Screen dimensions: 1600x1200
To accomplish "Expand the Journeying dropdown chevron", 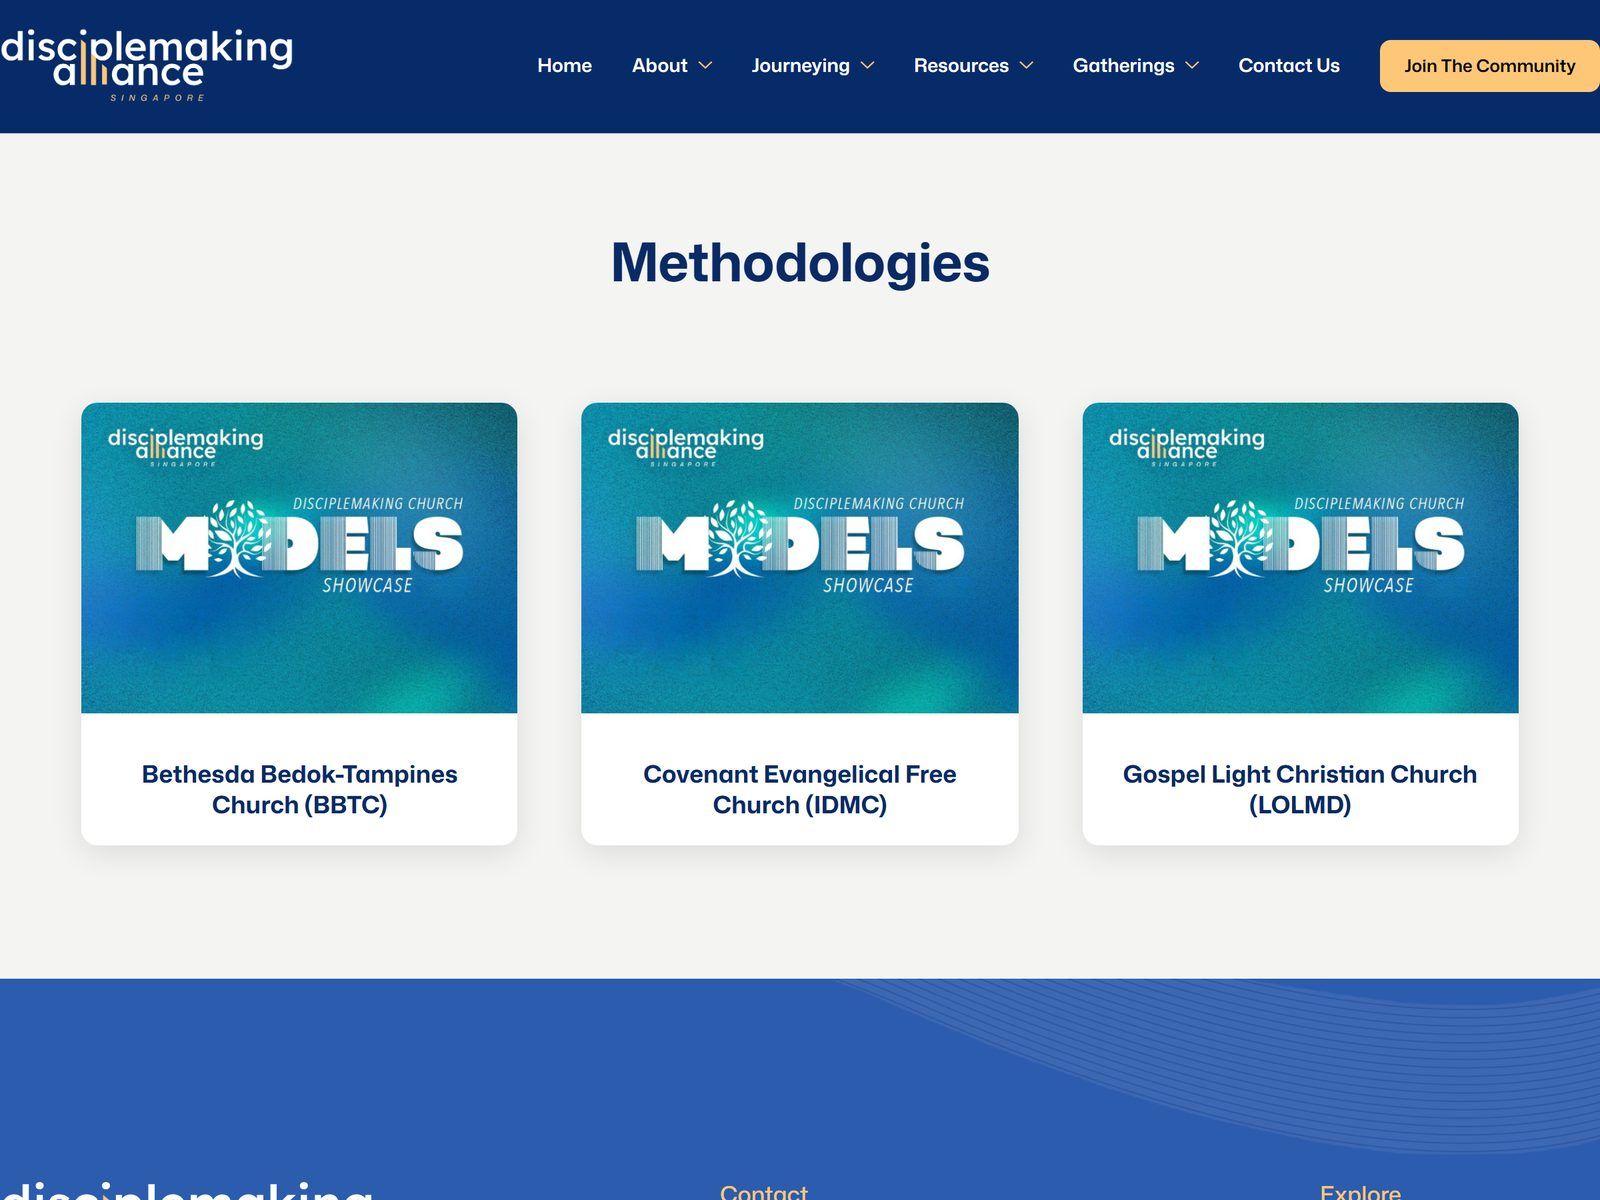I will (x=867, y=66).
